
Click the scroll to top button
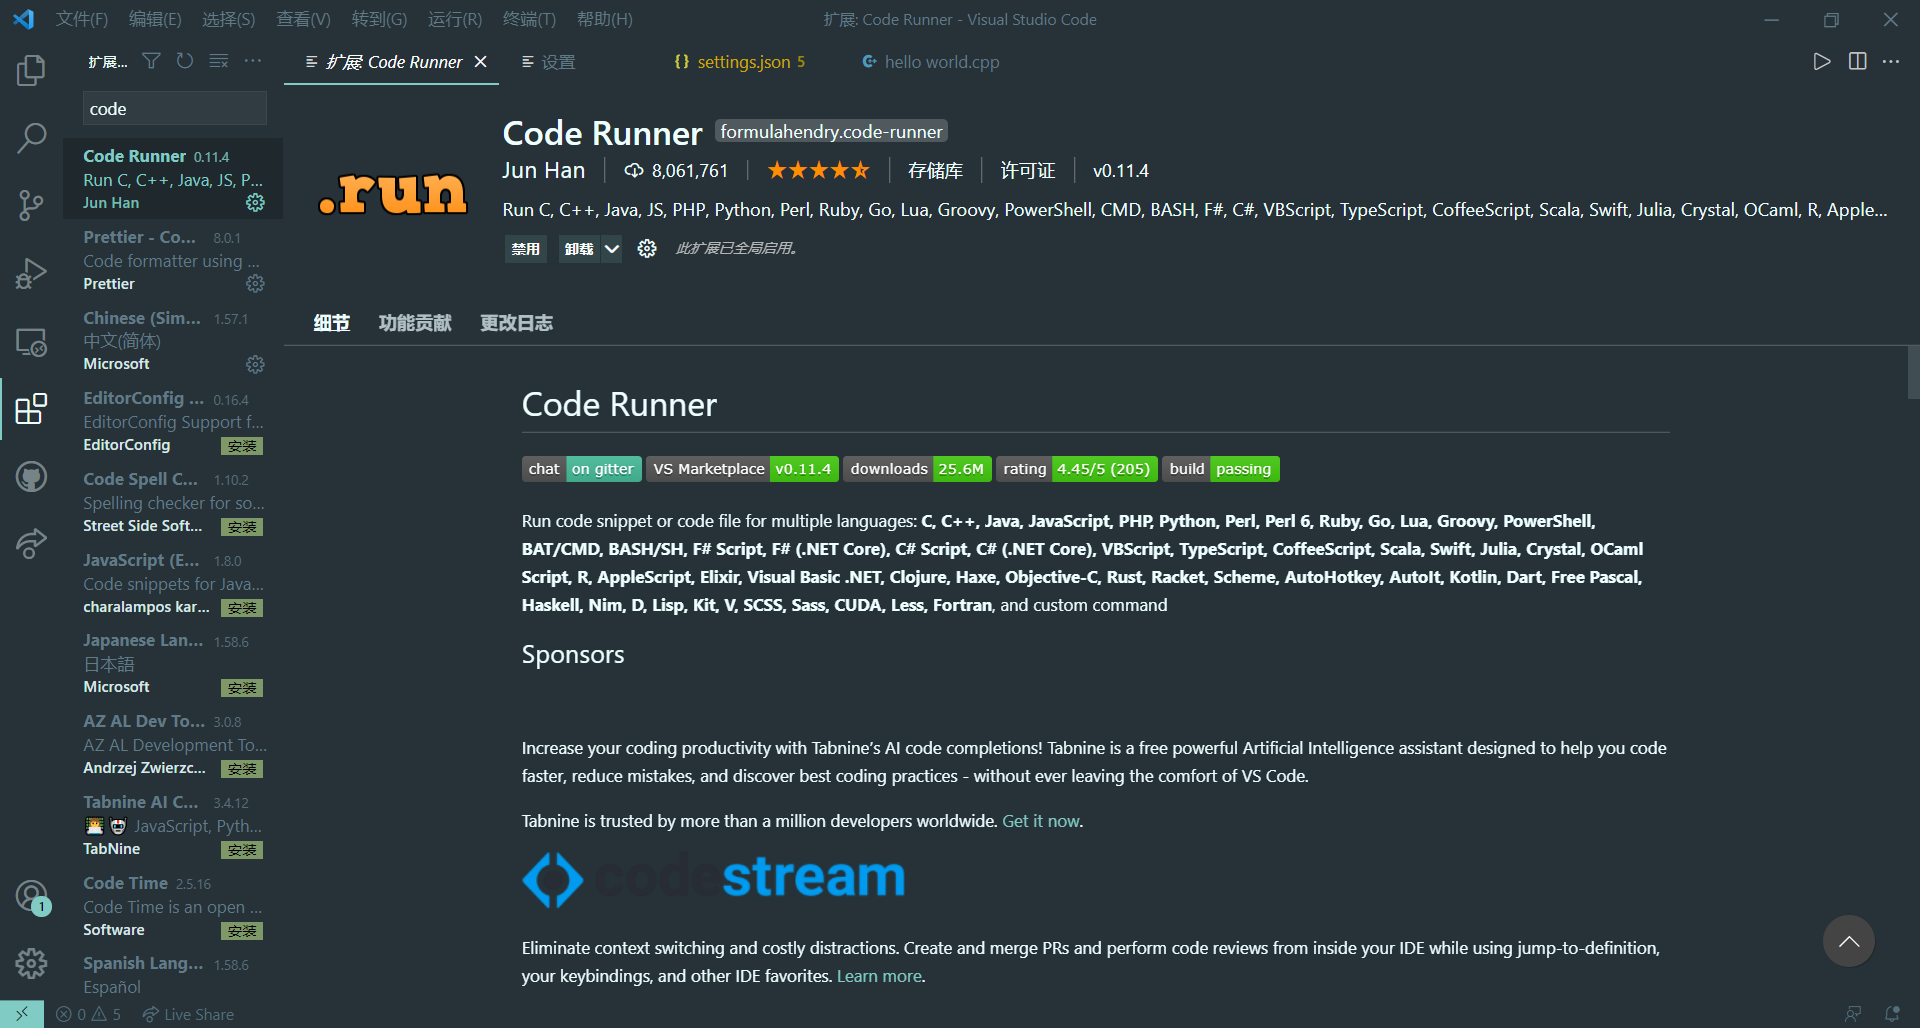click(1848, 941)
